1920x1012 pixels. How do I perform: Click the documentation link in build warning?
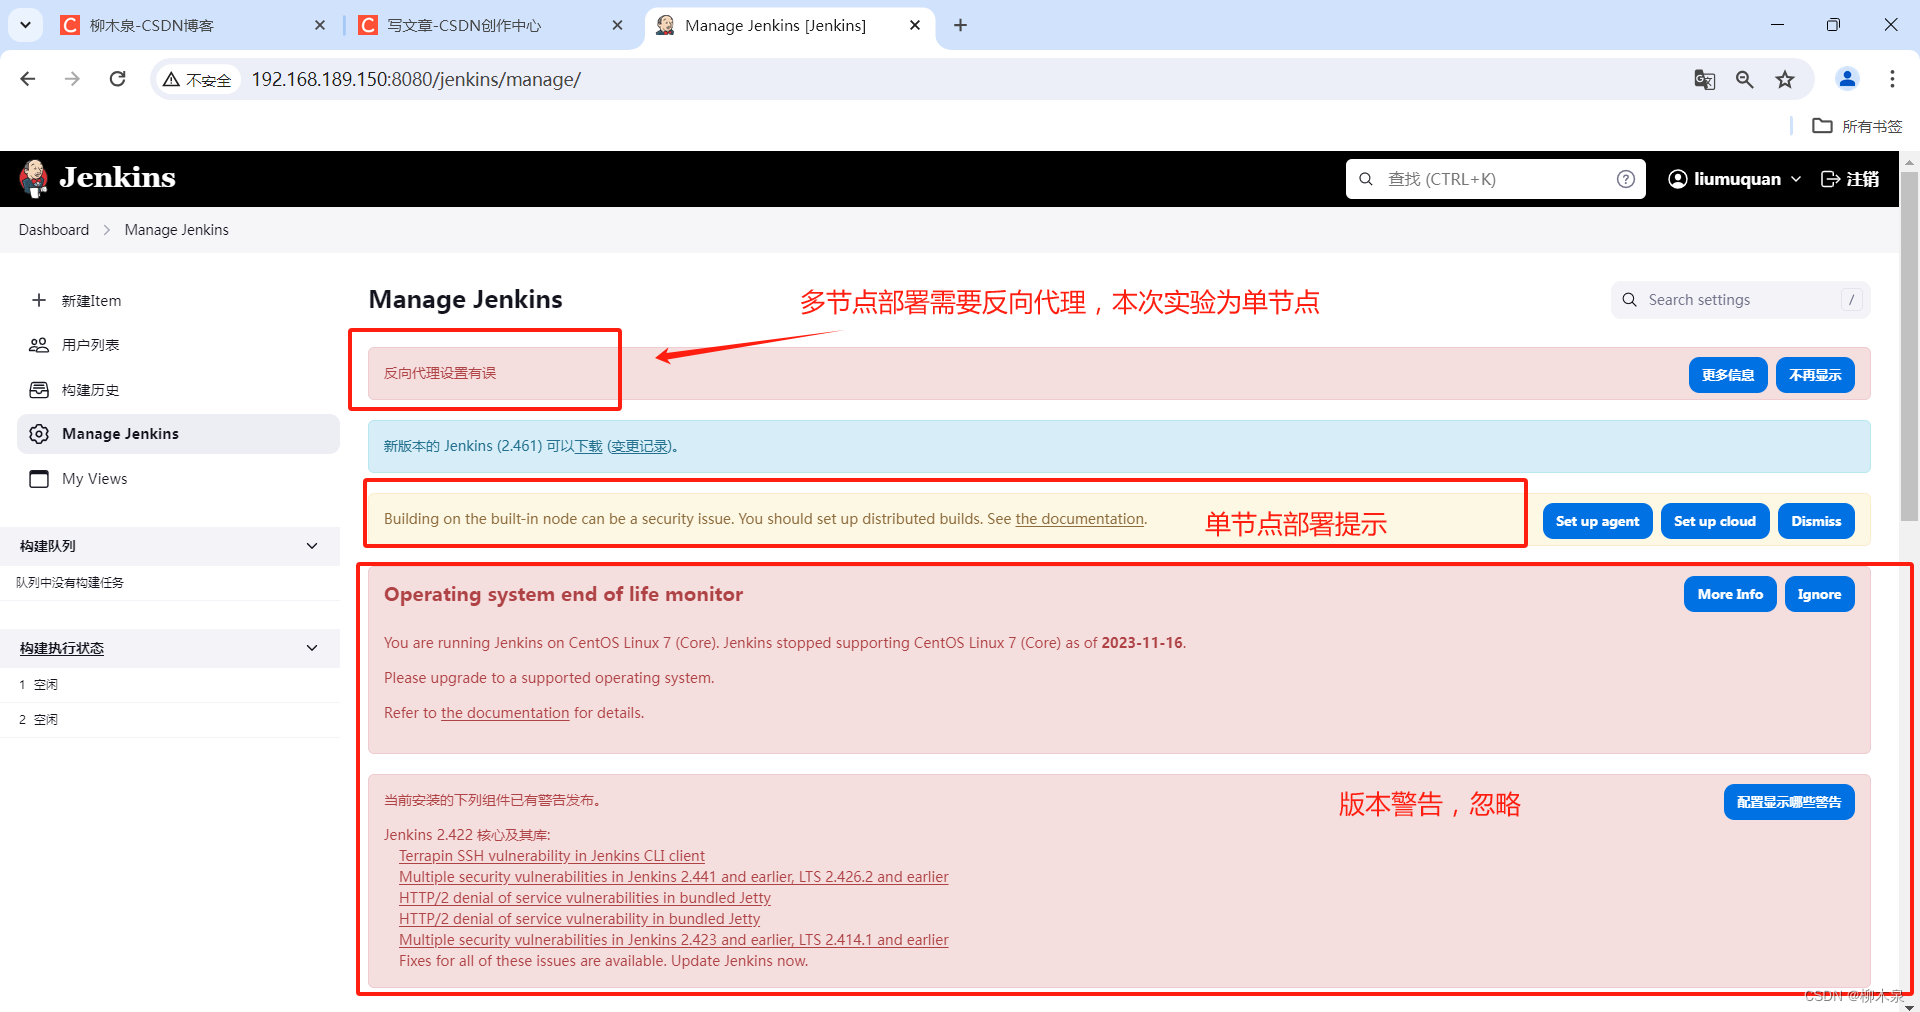[1080, 519]
